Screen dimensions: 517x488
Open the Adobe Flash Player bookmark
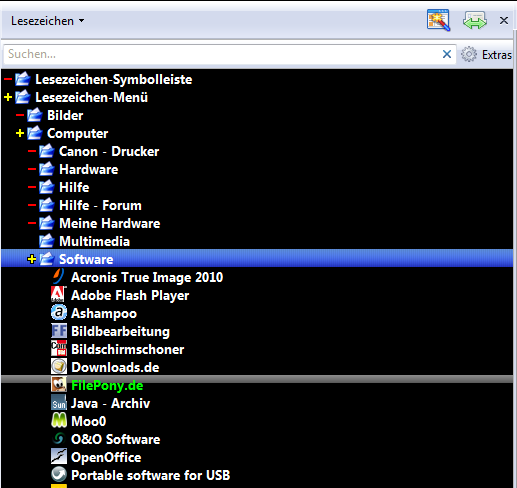pyautogui.click(x=130, y=295)
